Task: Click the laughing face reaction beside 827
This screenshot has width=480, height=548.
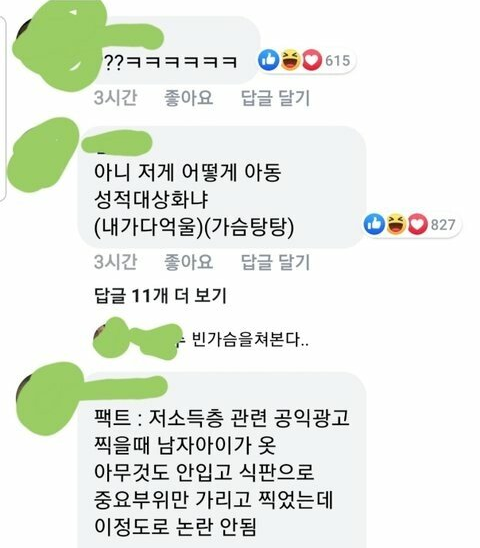Action: pyautogui.click(x=396, y=224)
